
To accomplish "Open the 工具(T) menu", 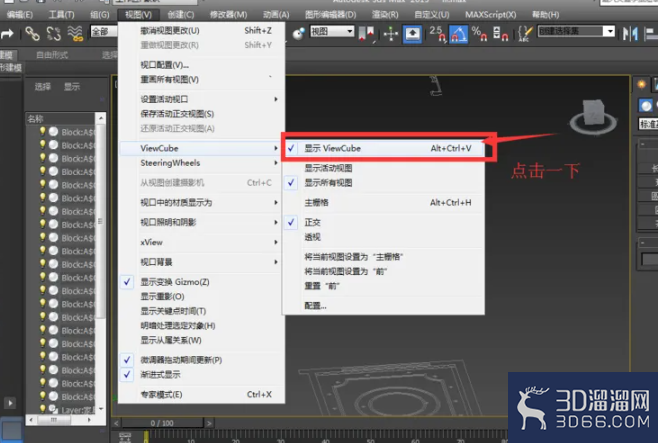I will click(x=61, y=15).
